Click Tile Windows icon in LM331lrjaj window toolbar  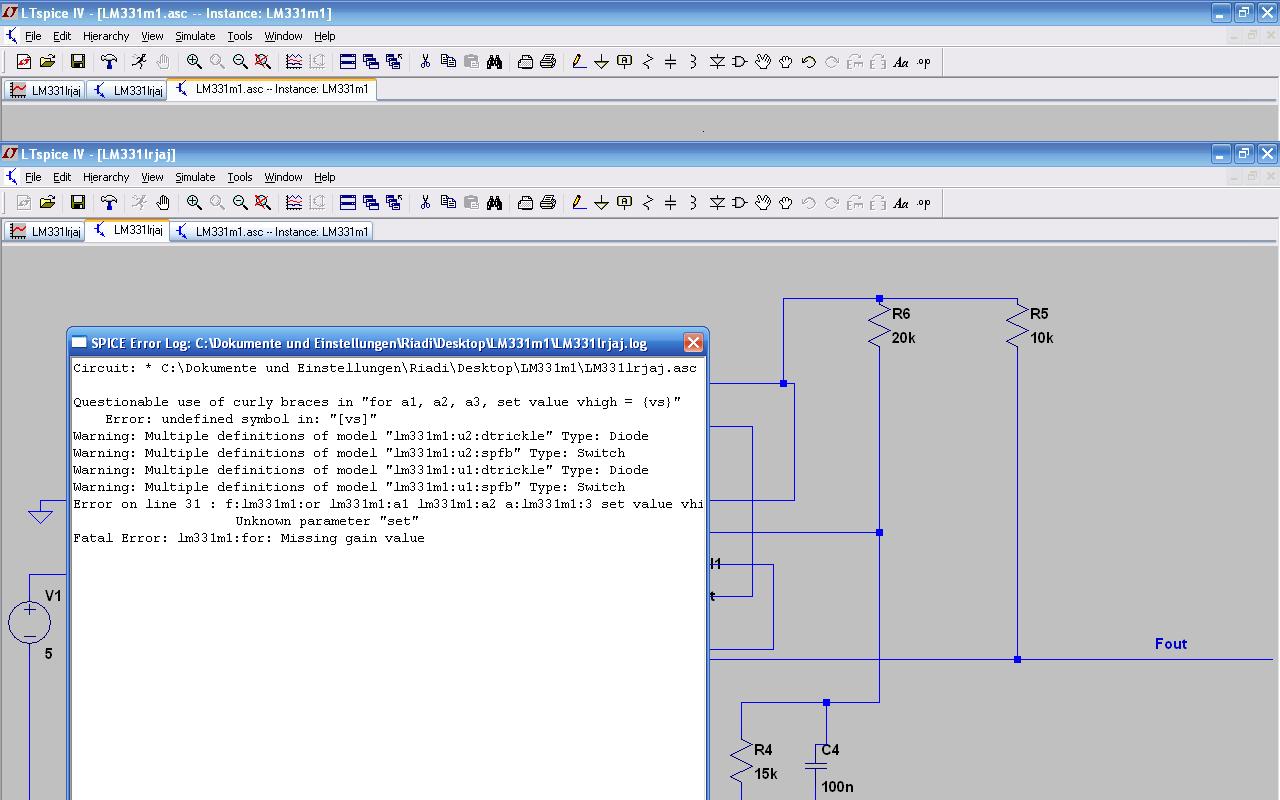pos(348,202)
